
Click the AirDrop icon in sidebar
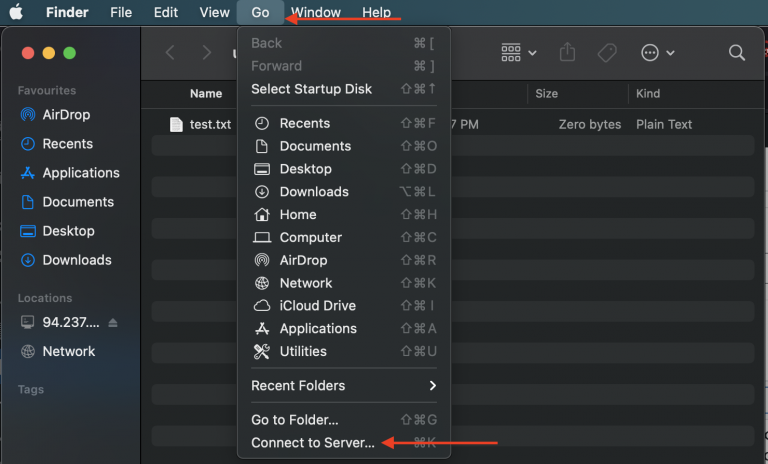point(28,115)
